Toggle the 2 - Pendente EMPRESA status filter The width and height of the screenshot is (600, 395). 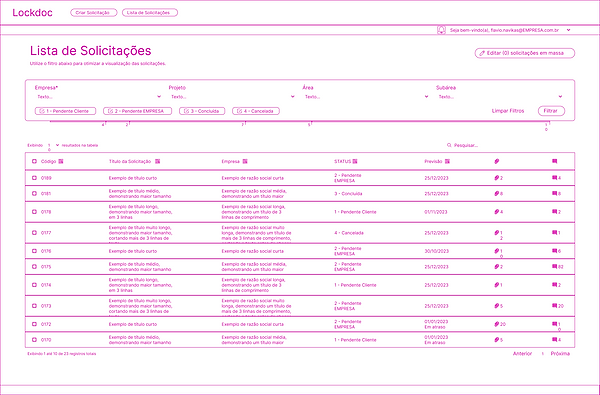137,111
